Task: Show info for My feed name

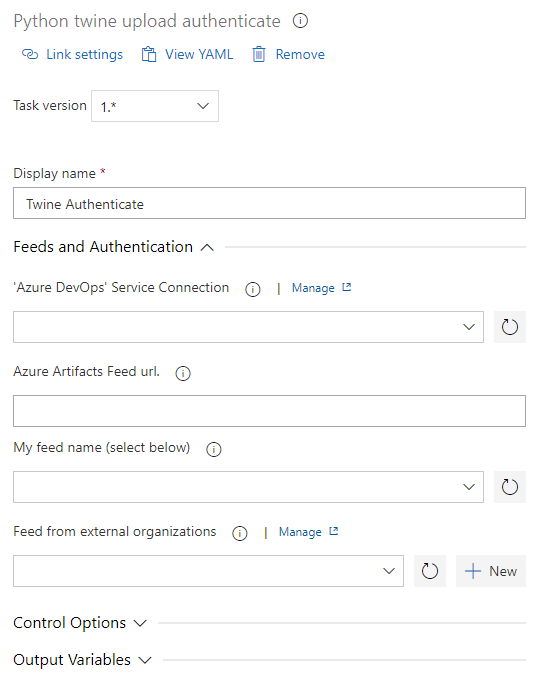Action: 214,449
